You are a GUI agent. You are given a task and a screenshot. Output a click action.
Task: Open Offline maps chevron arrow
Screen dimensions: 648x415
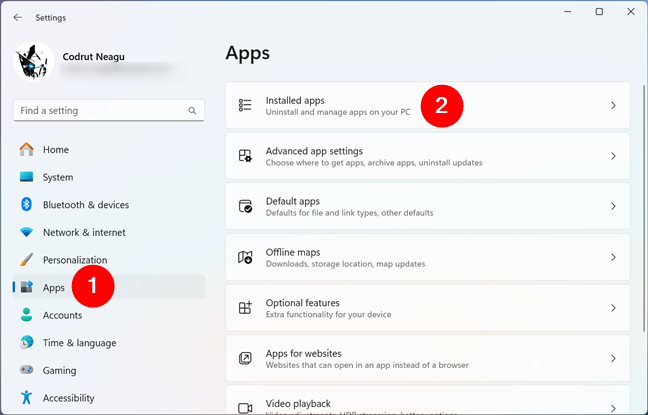tap(613, 258)
